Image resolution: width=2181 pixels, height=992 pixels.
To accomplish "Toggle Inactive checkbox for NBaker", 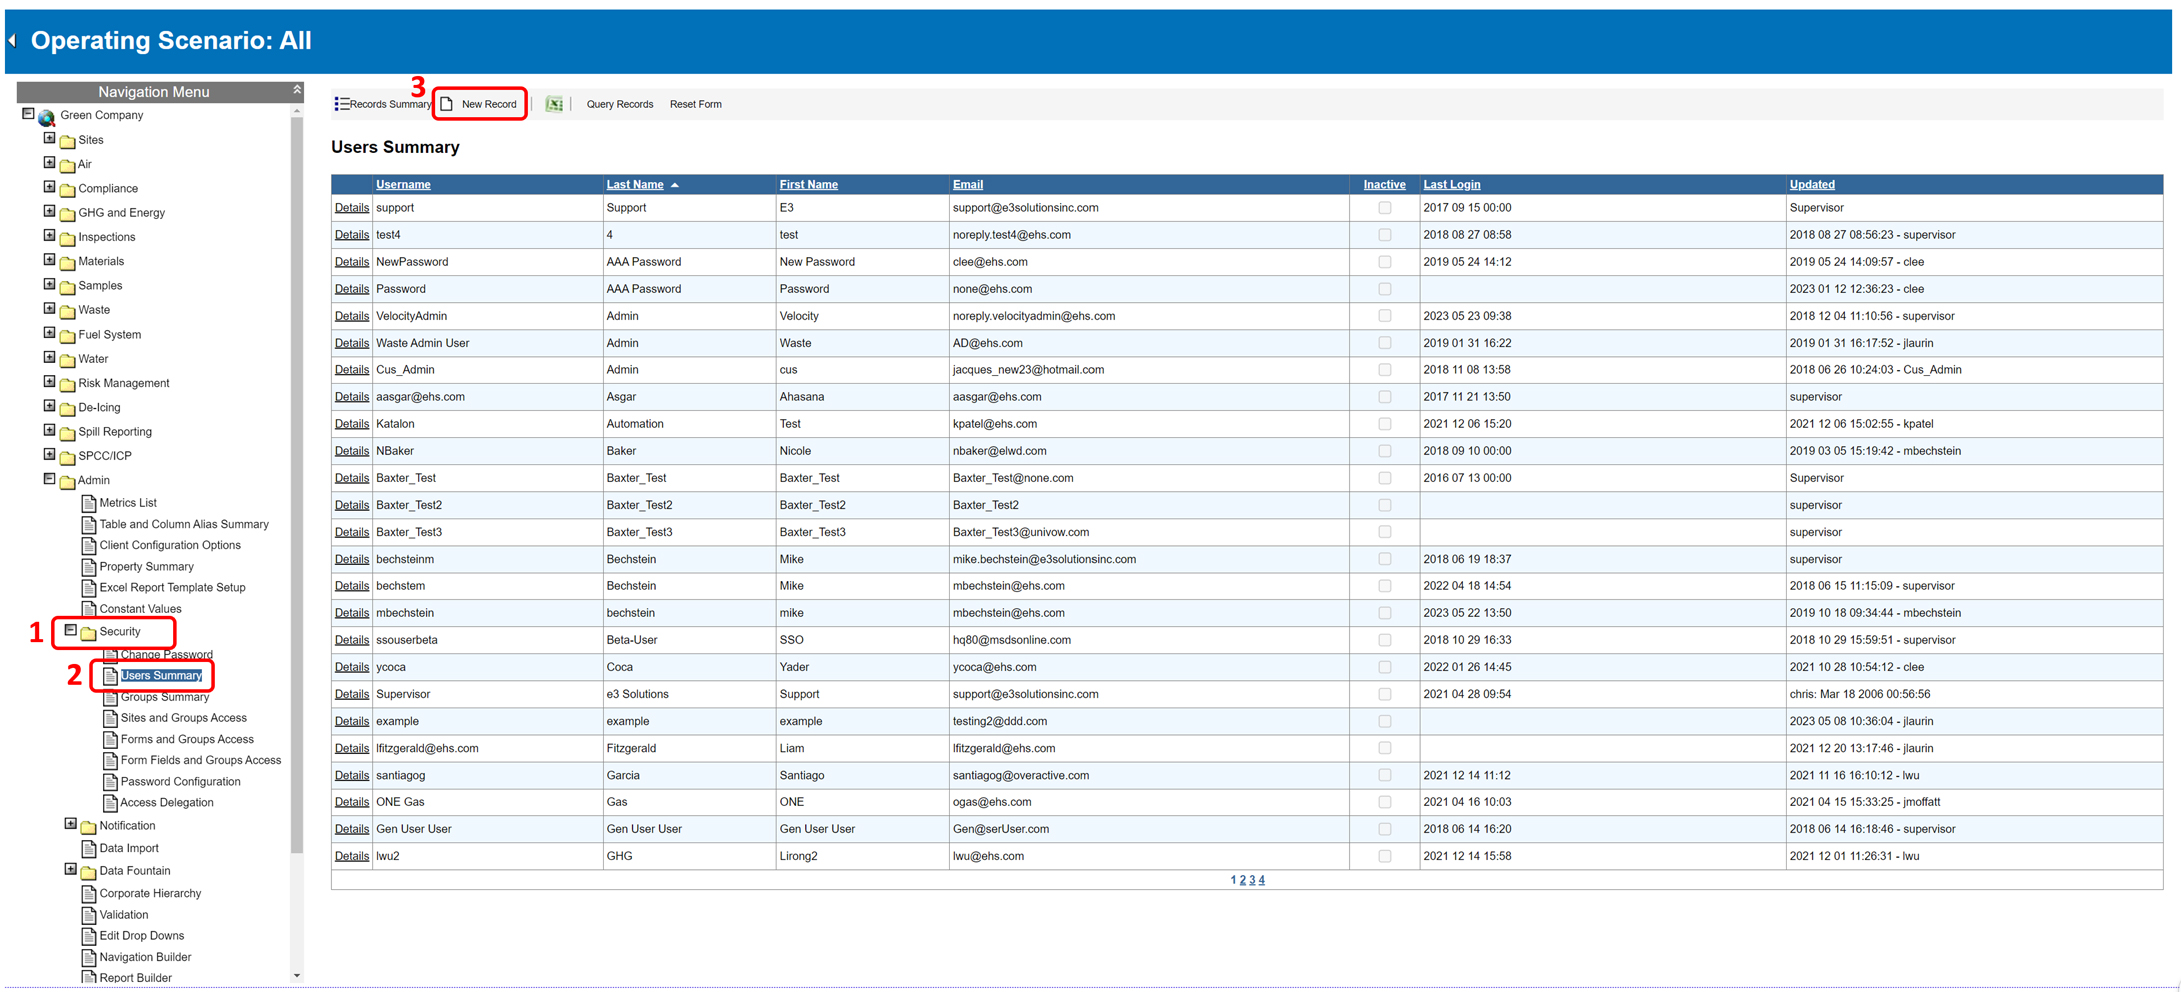I will pyautogui.click(x=1385, y=451).
